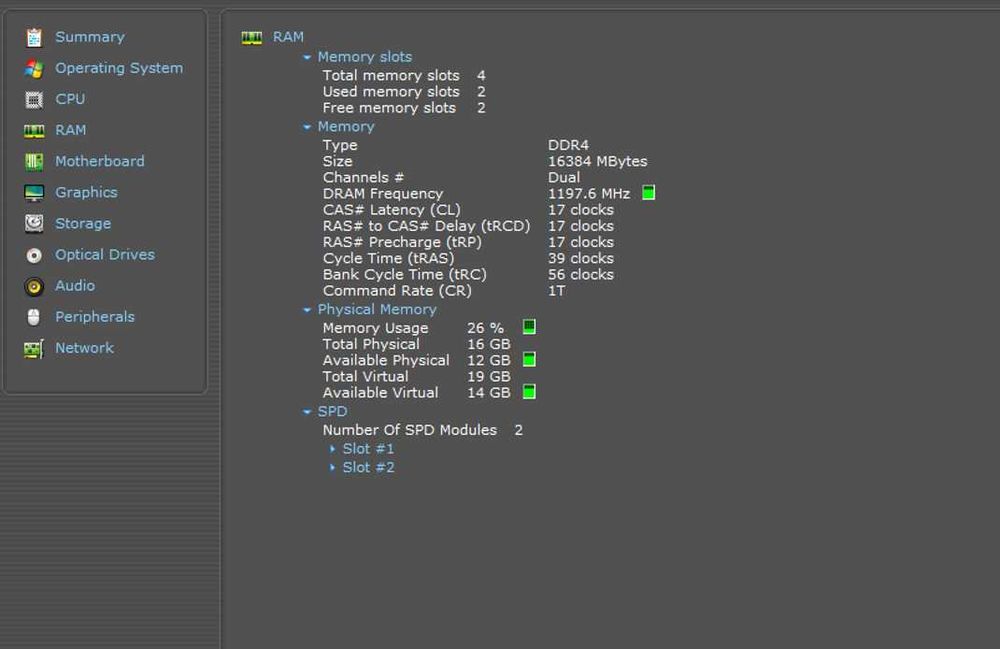Click the Summary clipboard icon
The height and width of the screenshot is (649, 1000).
point(34,38)
